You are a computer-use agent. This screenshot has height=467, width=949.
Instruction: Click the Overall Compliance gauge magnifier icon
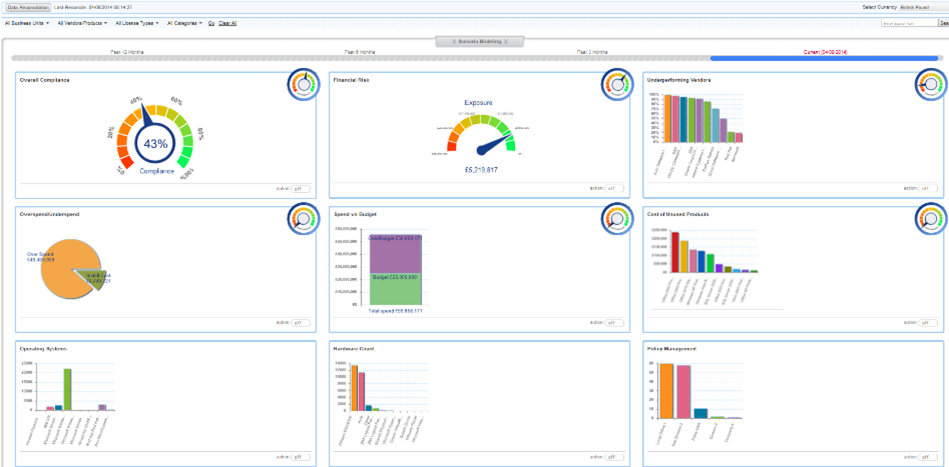pyautogui.click(x=302, y=86)
